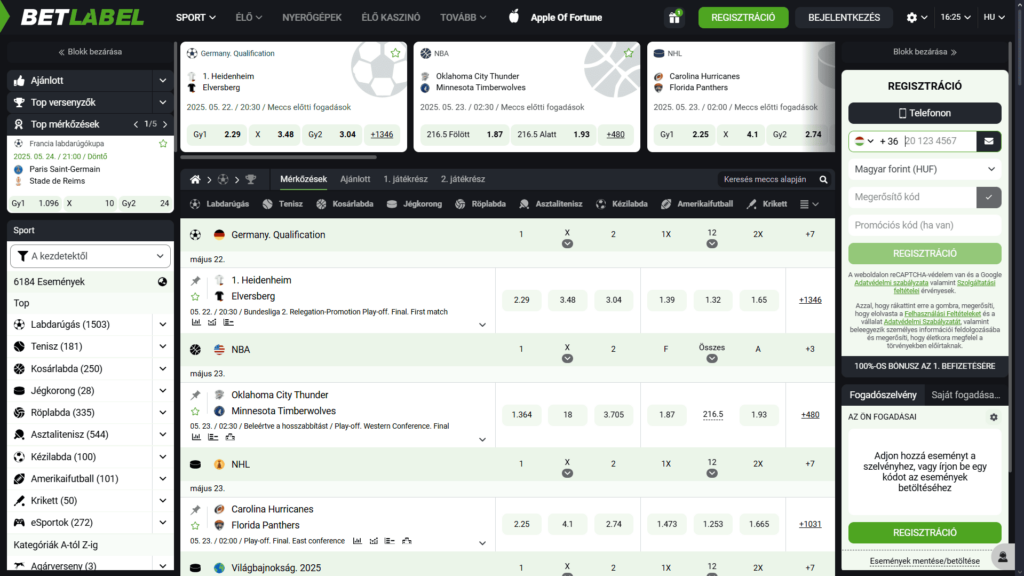Favorite the Carolina Hurricanes match star

coord(196,525)
